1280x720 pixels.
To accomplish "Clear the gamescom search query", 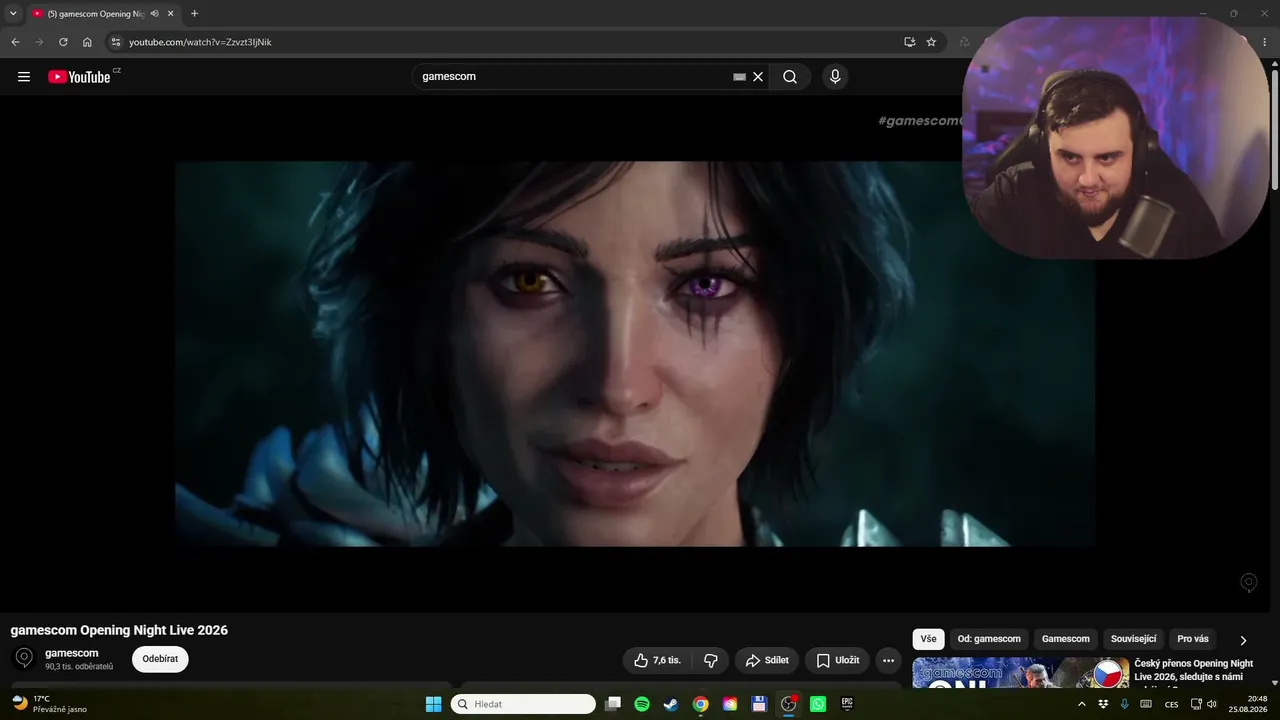I will click(x=758, y=77).
